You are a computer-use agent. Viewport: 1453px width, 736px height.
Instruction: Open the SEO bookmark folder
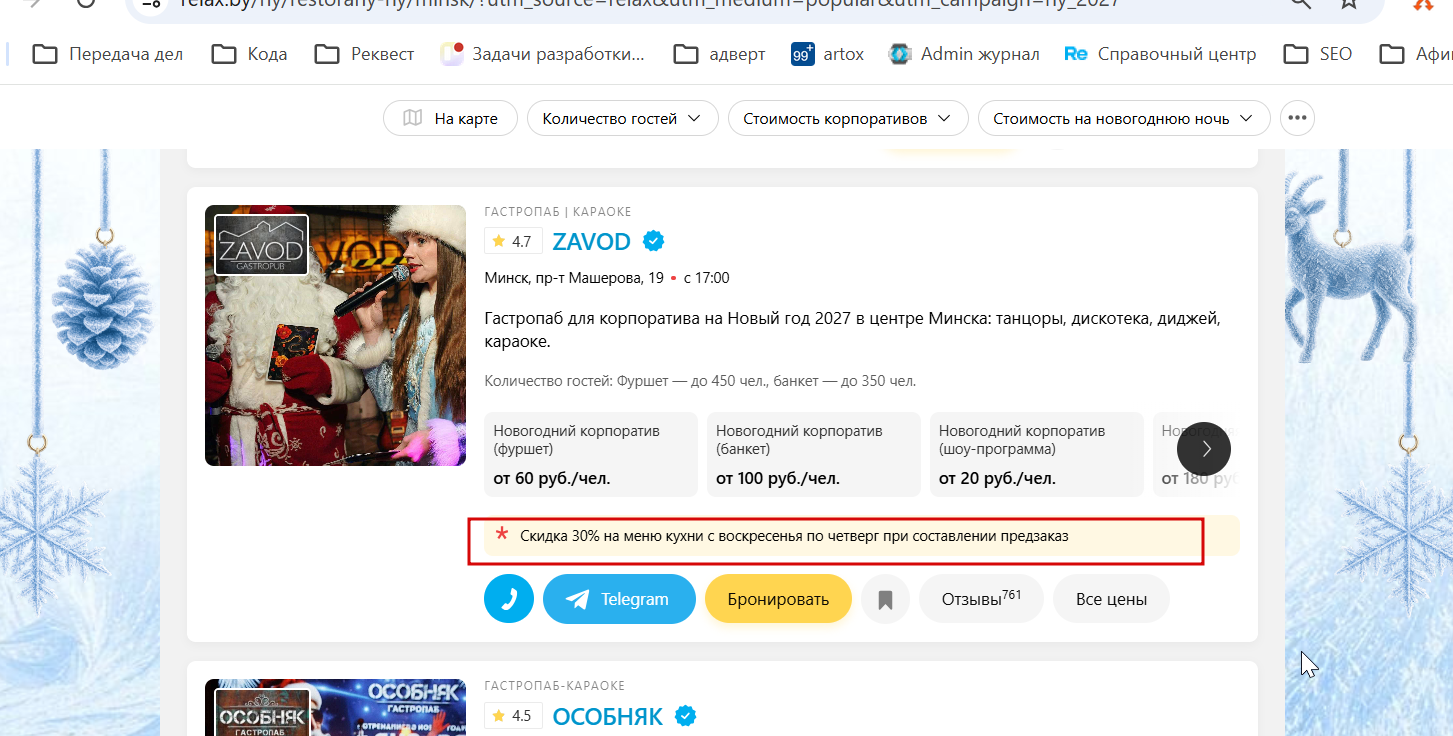[1318, 54]
